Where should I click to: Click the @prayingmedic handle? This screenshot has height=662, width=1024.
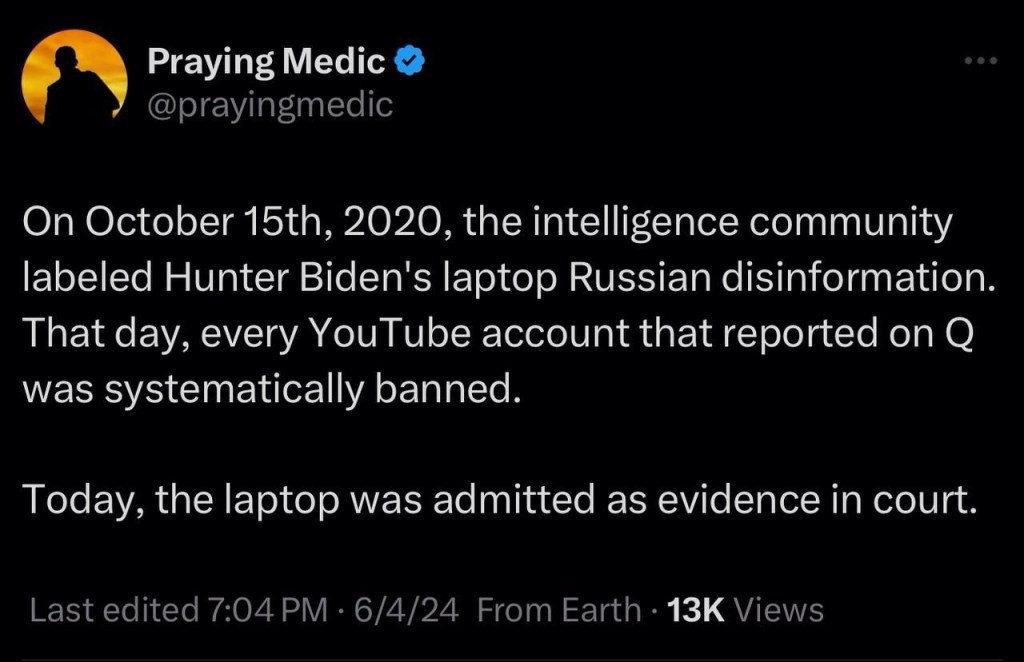point(270,104)
